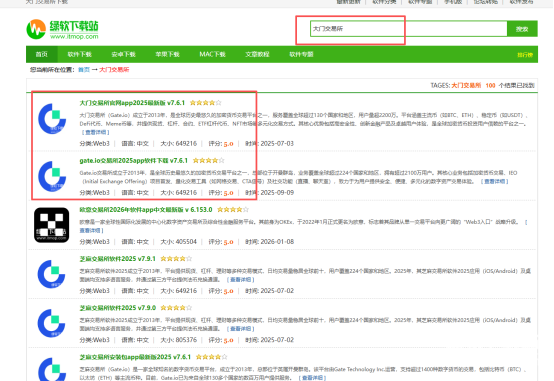Click the date 2025-07-03 in first result
Screen dimensions: 554x381
click(x=277, y=143)
